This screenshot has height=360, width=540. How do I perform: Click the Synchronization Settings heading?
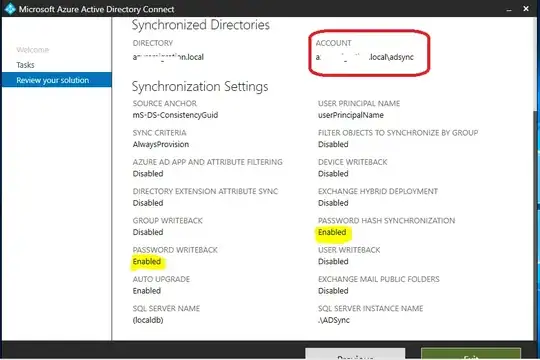(200, 86)
